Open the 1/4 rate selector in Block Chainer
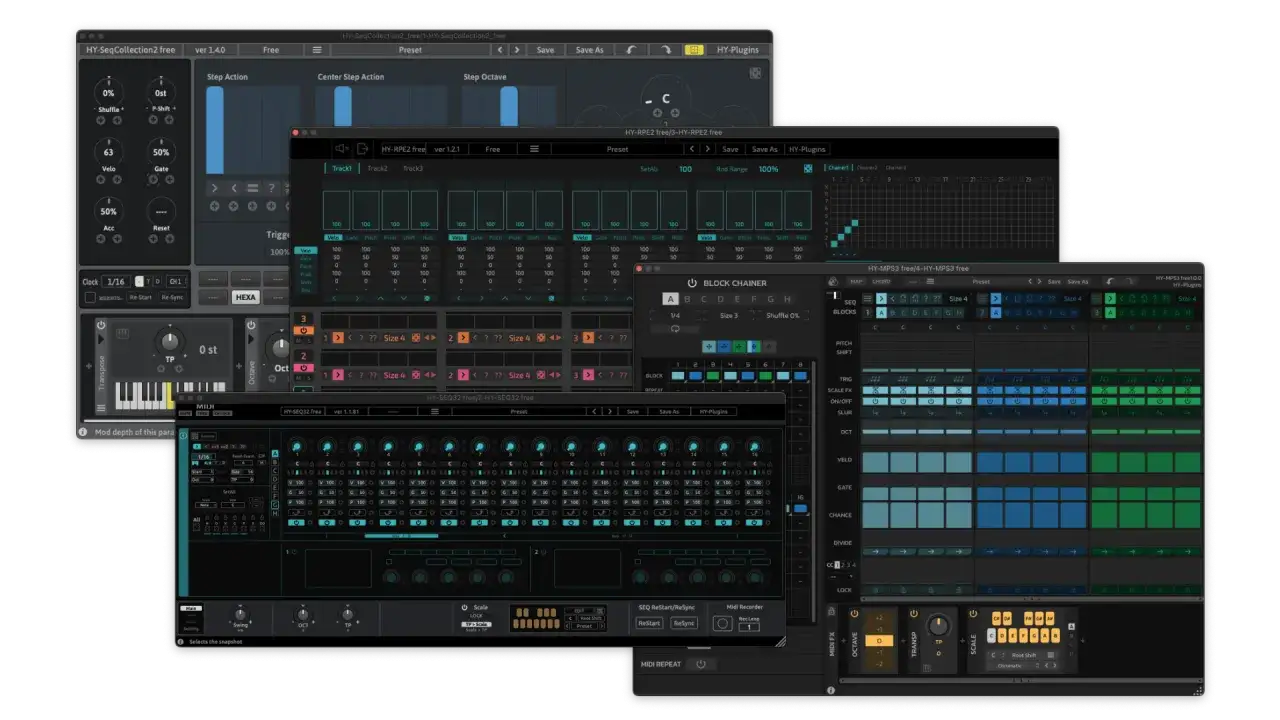This screenshot has height=720, width=1280. point(676,315)
